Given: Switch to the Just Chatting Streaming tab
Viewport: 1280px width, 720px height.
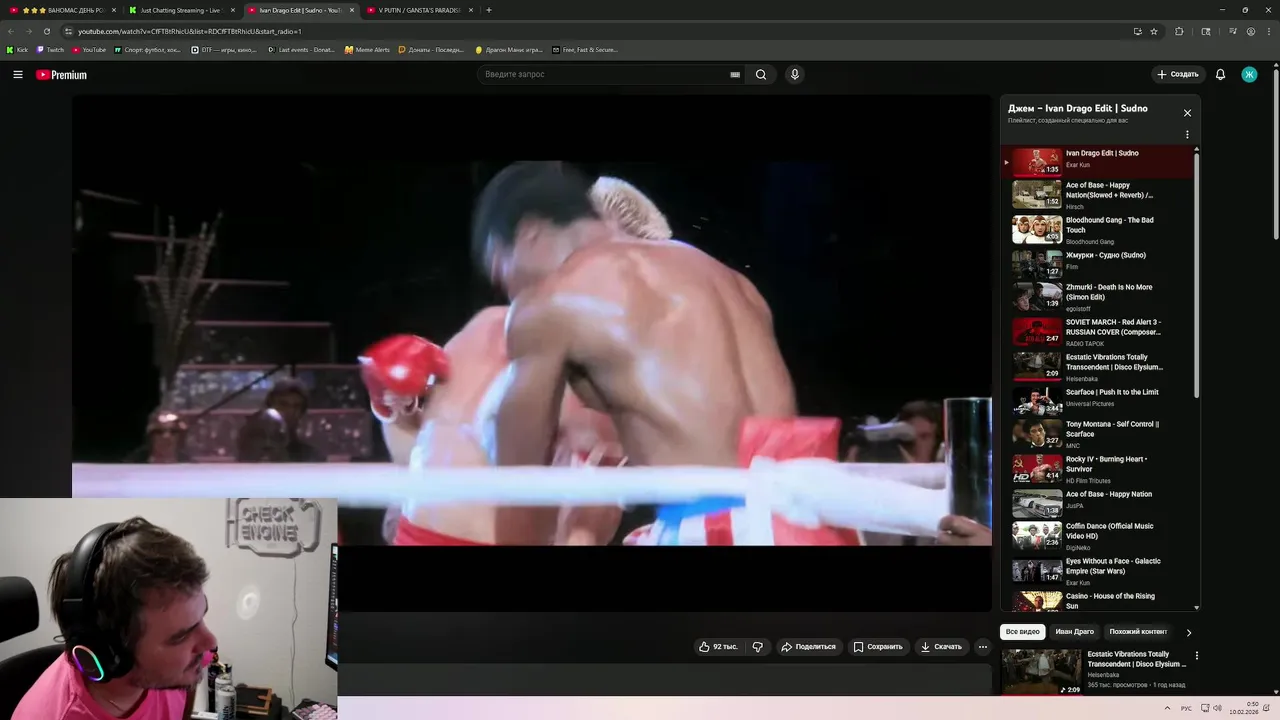Looking at the screenshot, I should pos(180,10).
